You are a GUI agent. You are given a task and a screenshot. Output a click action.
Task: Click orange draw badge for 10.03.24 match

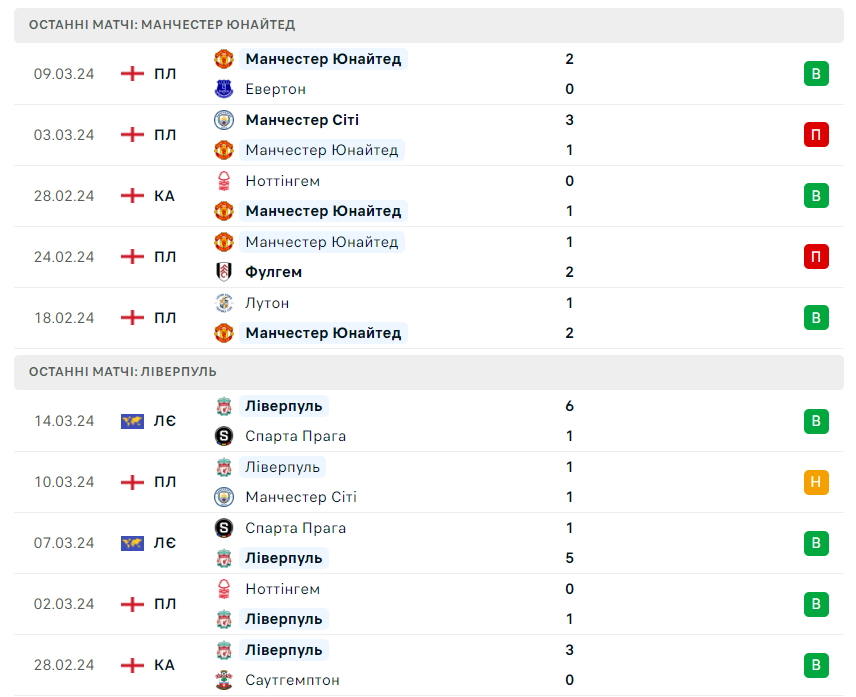(x=816, y=482)
